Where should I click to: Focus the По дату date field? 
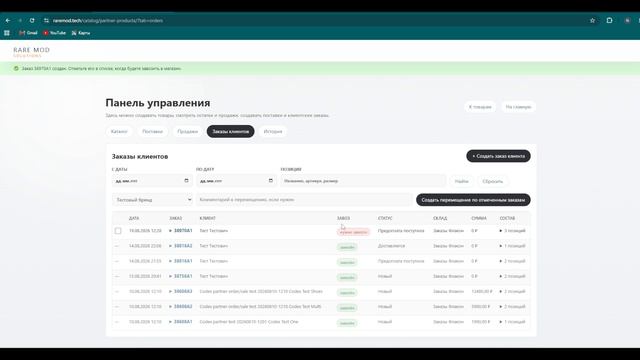(236, 180)
